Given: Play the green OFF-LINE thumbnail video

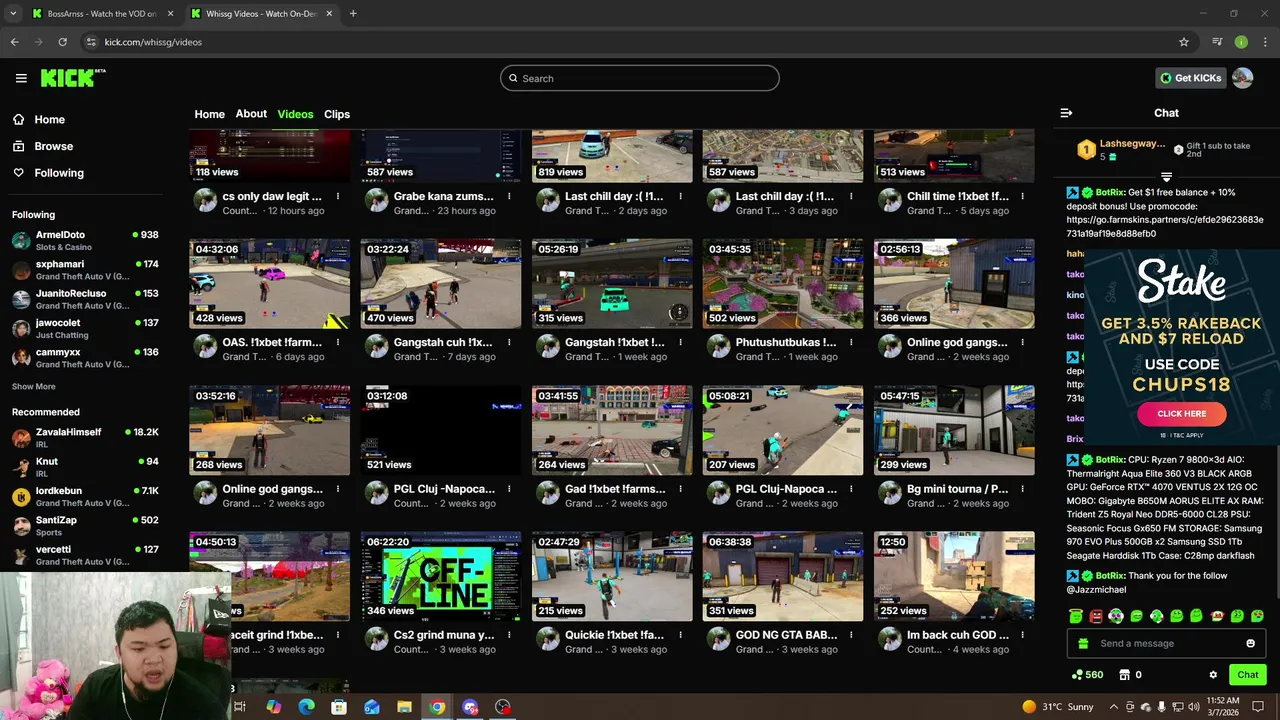Looking at the screenshot, I should tap(441, 577).
